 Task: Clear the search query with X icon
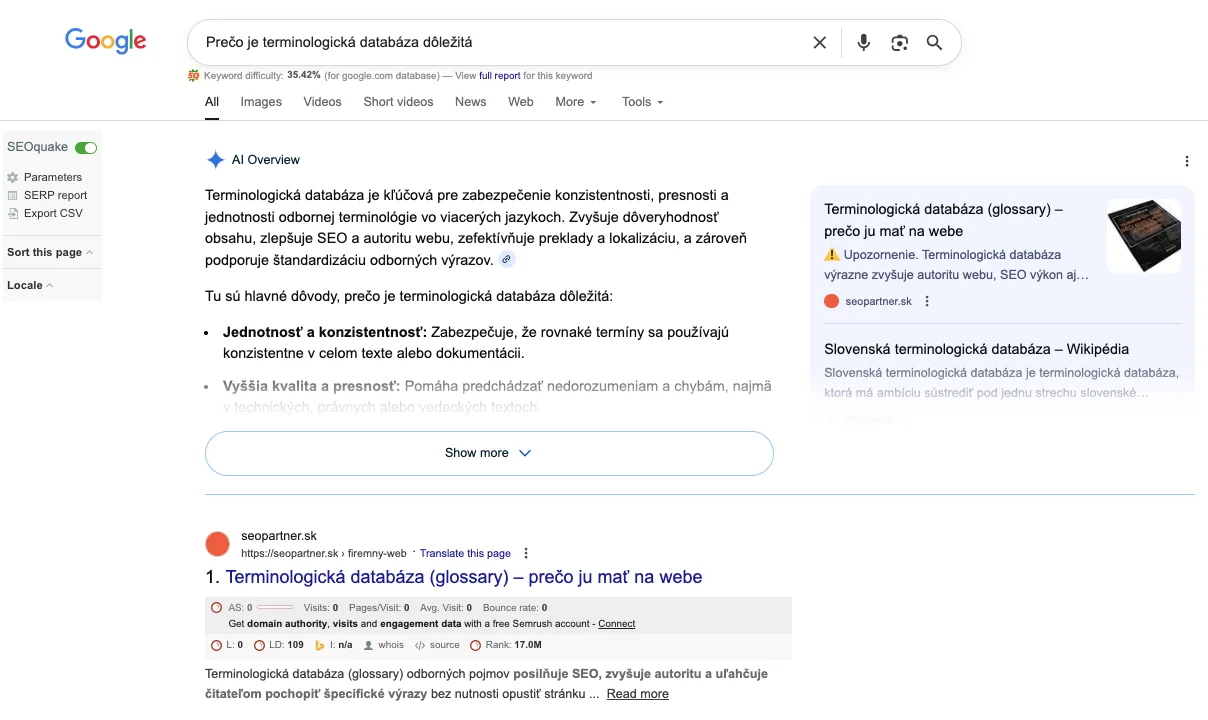click(x=820, y=43)
